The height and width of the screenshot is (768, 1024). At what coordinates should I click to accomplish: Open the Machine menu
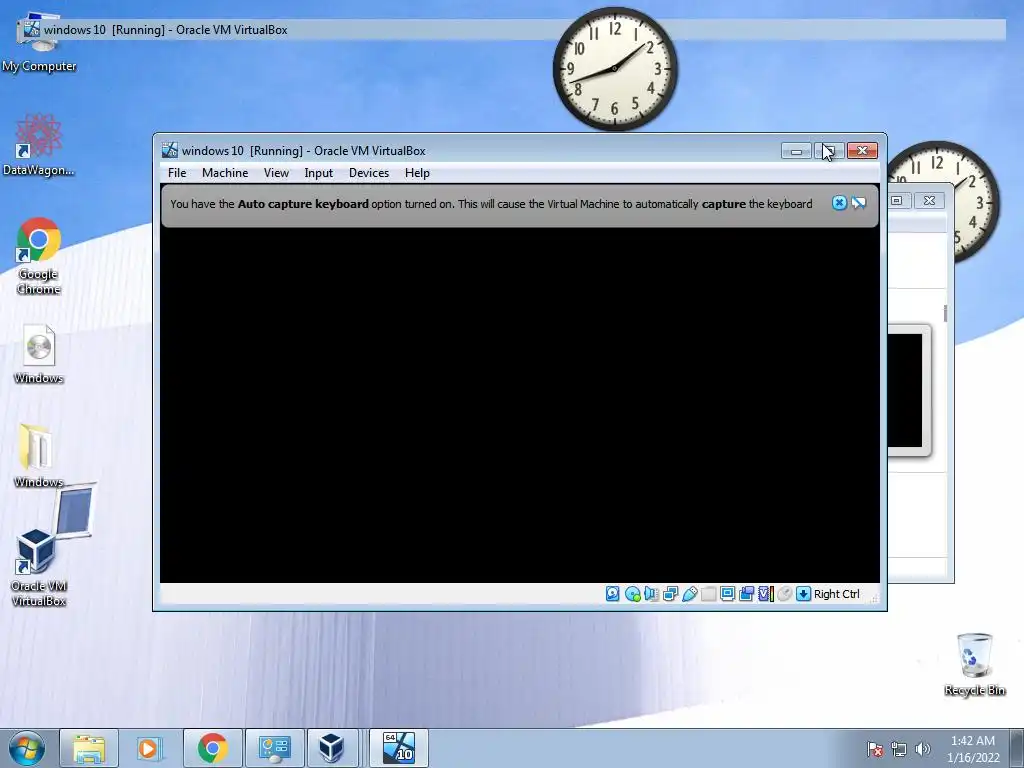tap(225, 173)
